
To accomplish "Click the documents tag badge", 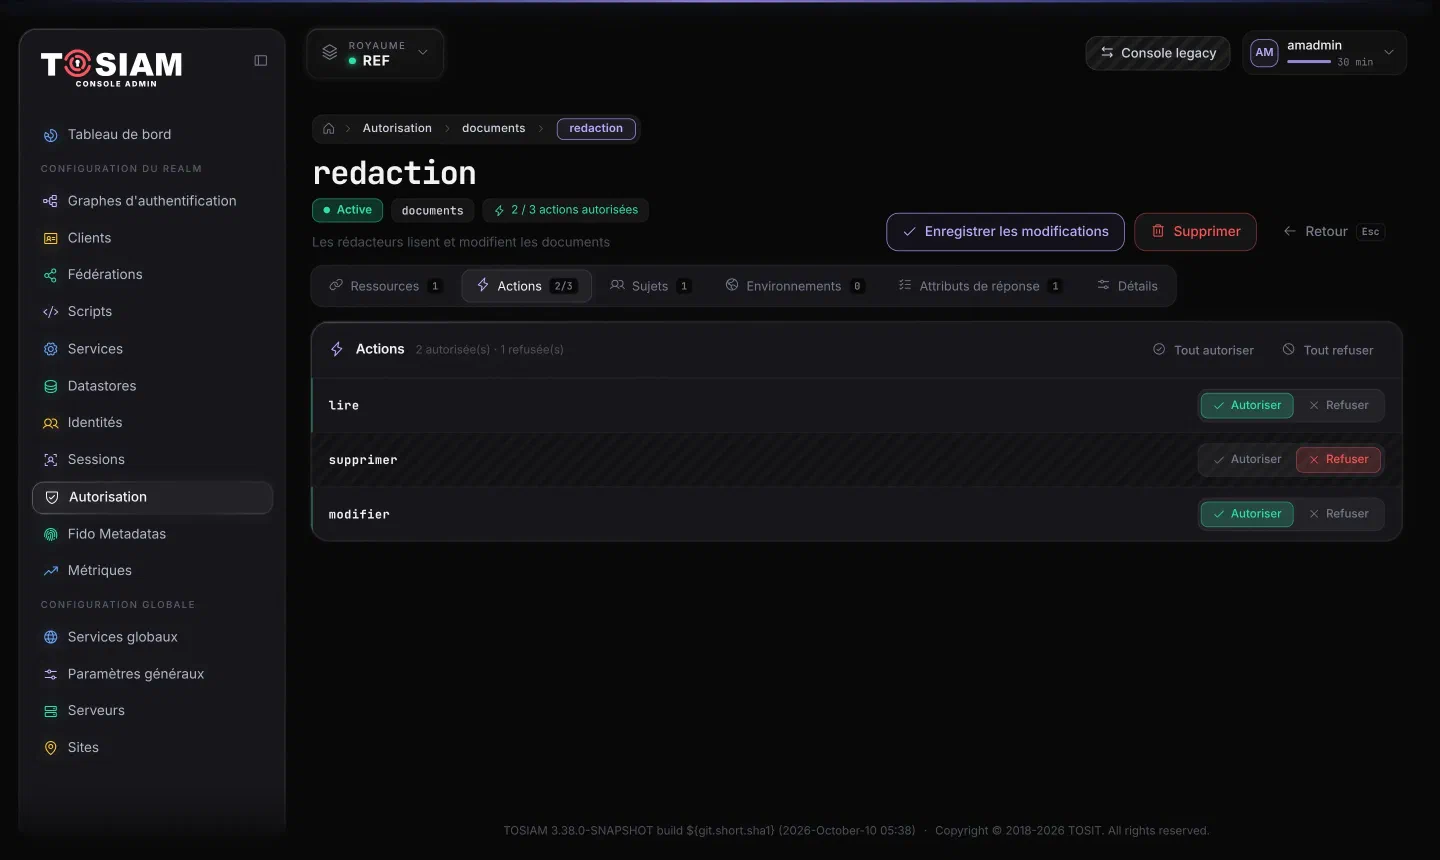I will click(x=432, y=210).
